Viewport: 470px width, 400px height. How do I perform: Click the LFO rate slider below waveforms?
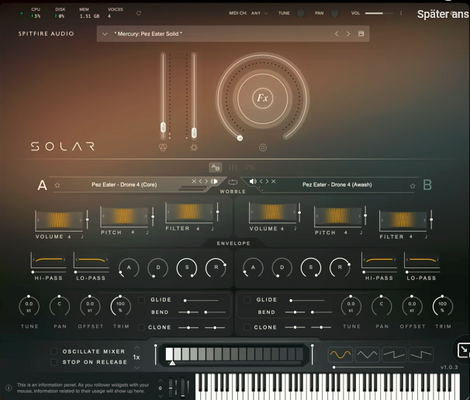click(x=368, y=367)
